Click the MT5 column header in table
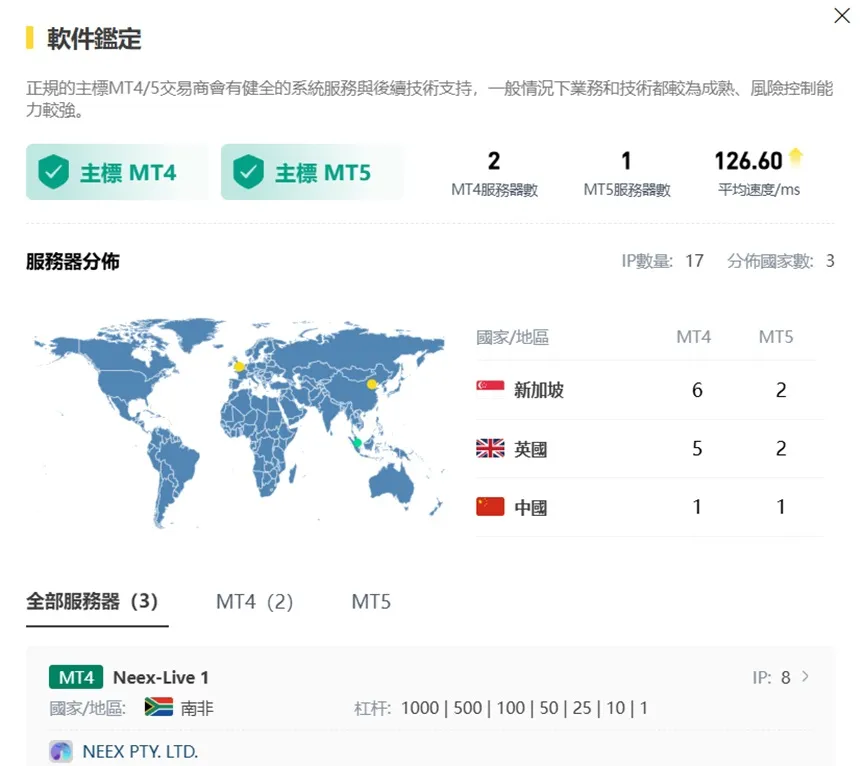 [776, 336]
